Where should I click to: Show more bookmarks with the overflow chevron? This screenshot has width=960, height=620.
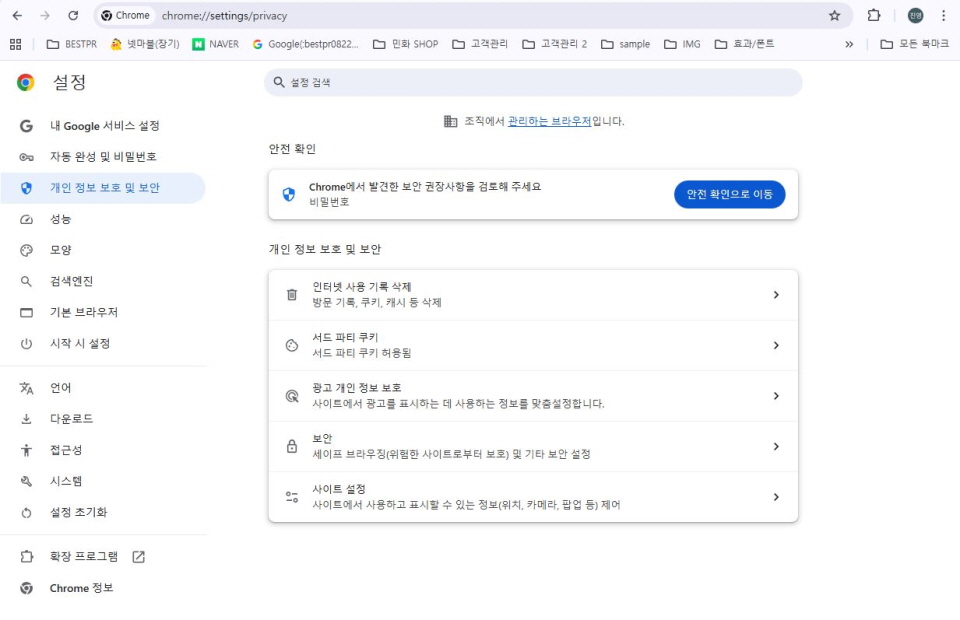point(849,44)
